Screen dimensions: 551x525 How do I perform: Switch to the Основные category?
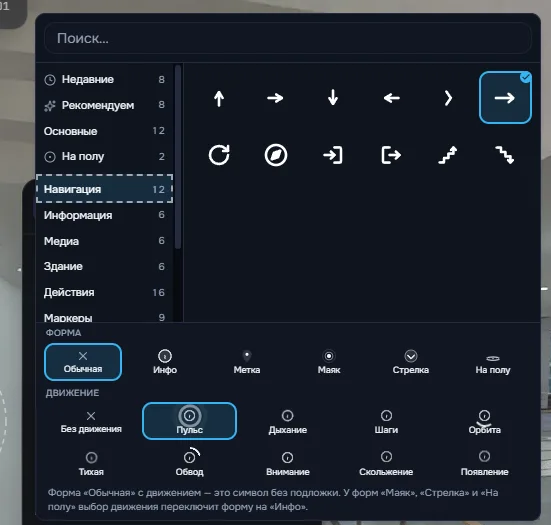point(104,131)
